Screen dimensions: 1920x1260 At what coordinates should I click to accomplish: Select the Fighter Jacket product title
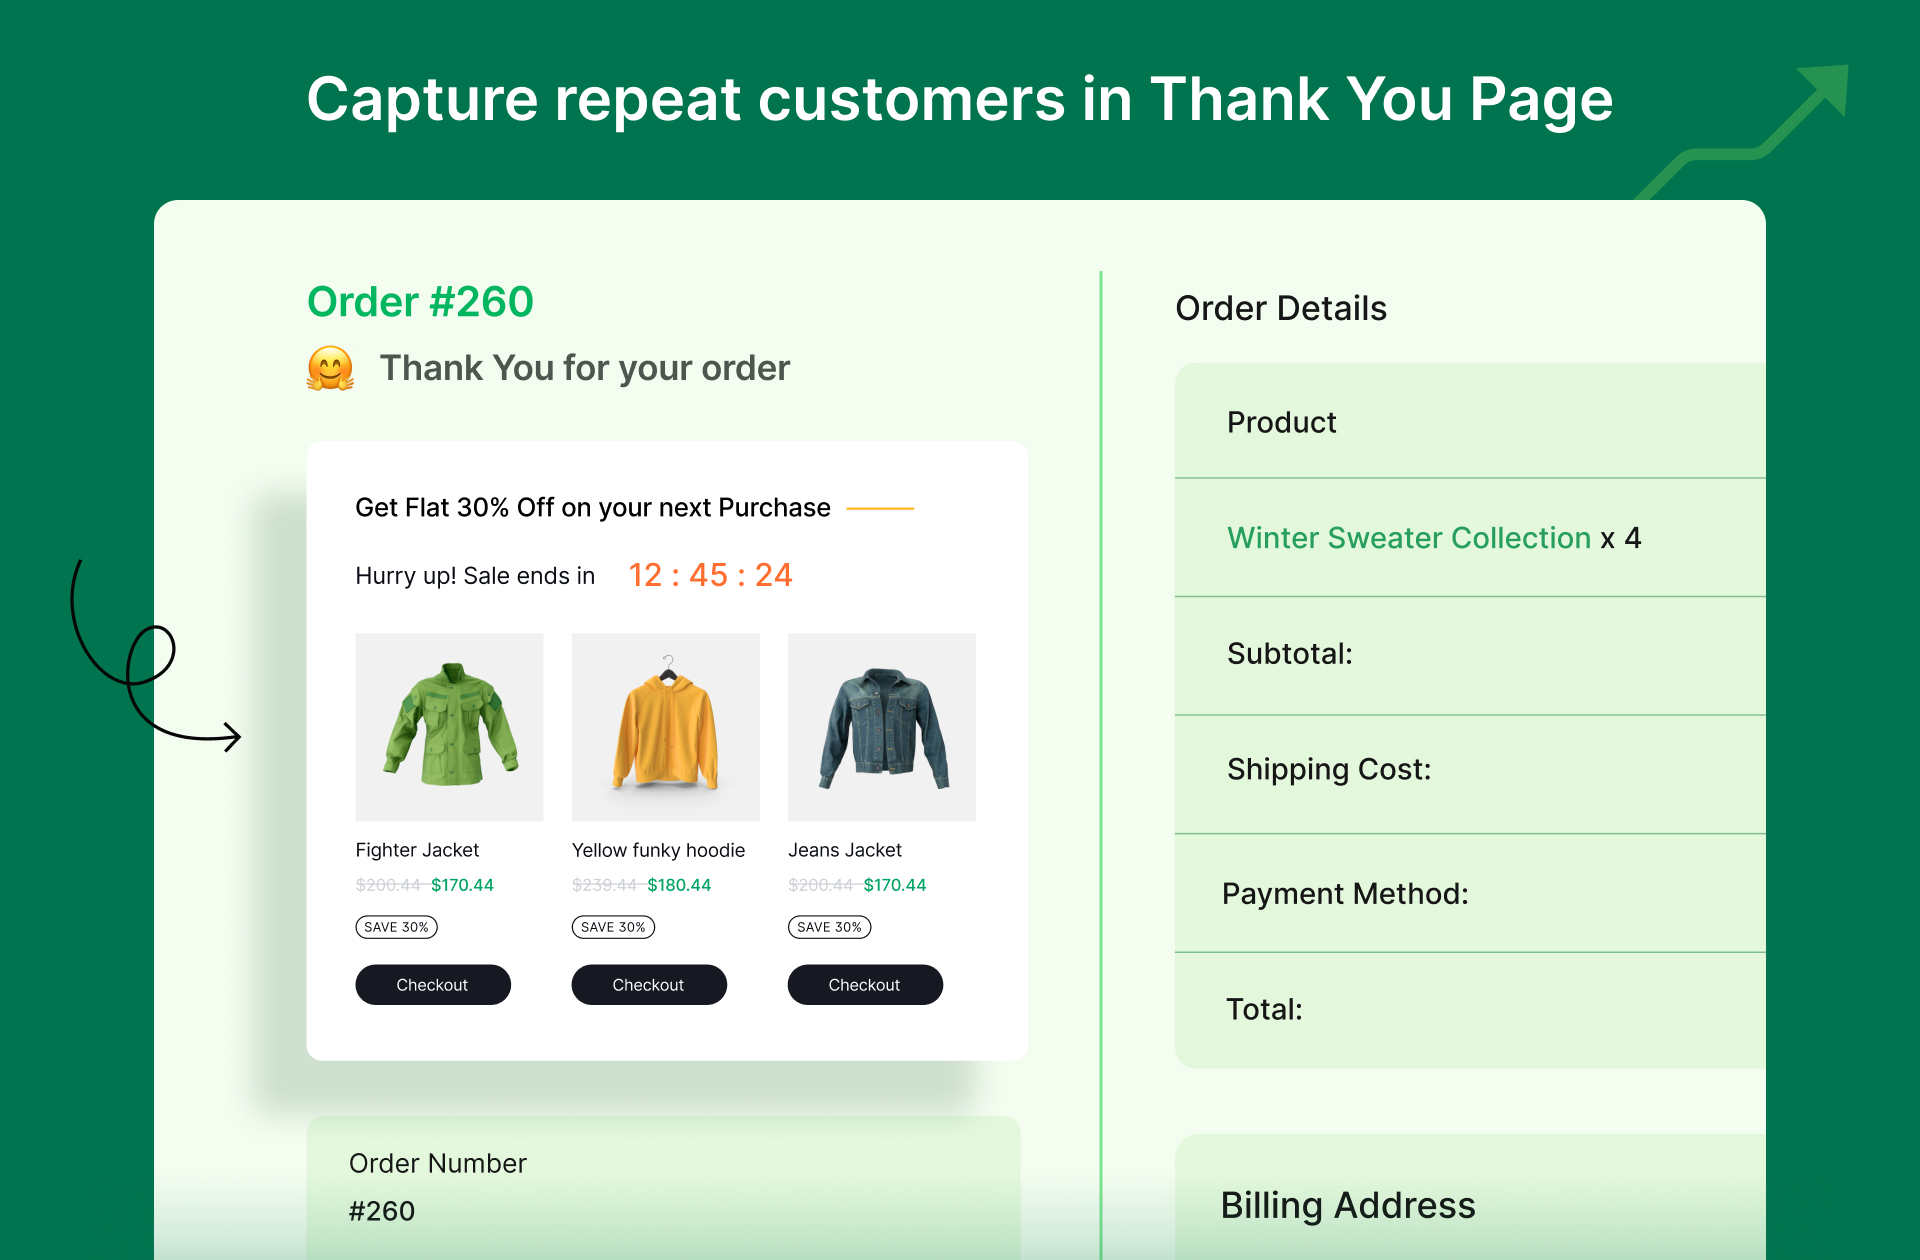[x=417, y=850]
